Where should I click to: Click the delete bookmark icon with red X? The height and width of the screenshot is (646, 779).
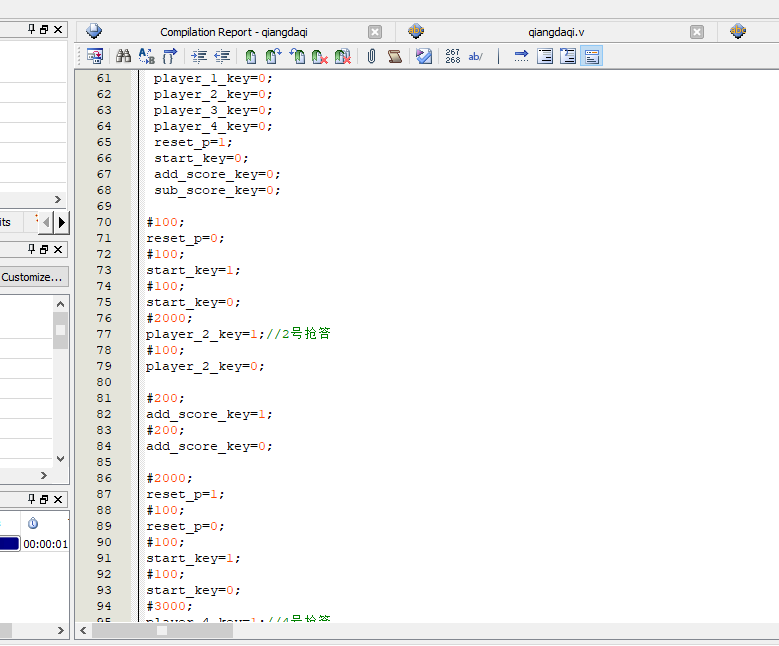(x=319, y=57)
